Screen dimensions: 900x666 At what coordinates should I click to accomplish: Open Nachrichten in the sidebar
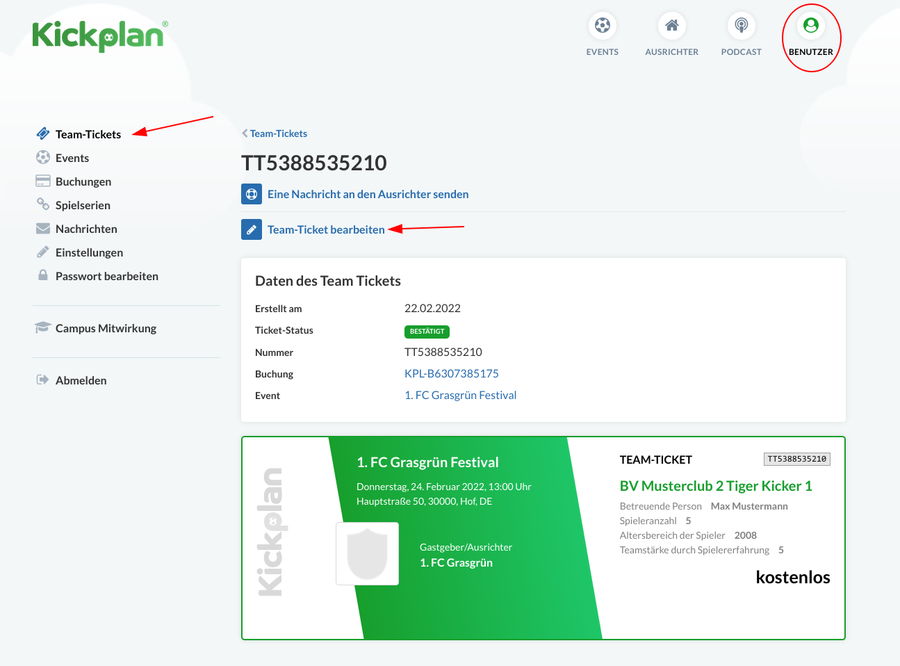pos(86,229)
